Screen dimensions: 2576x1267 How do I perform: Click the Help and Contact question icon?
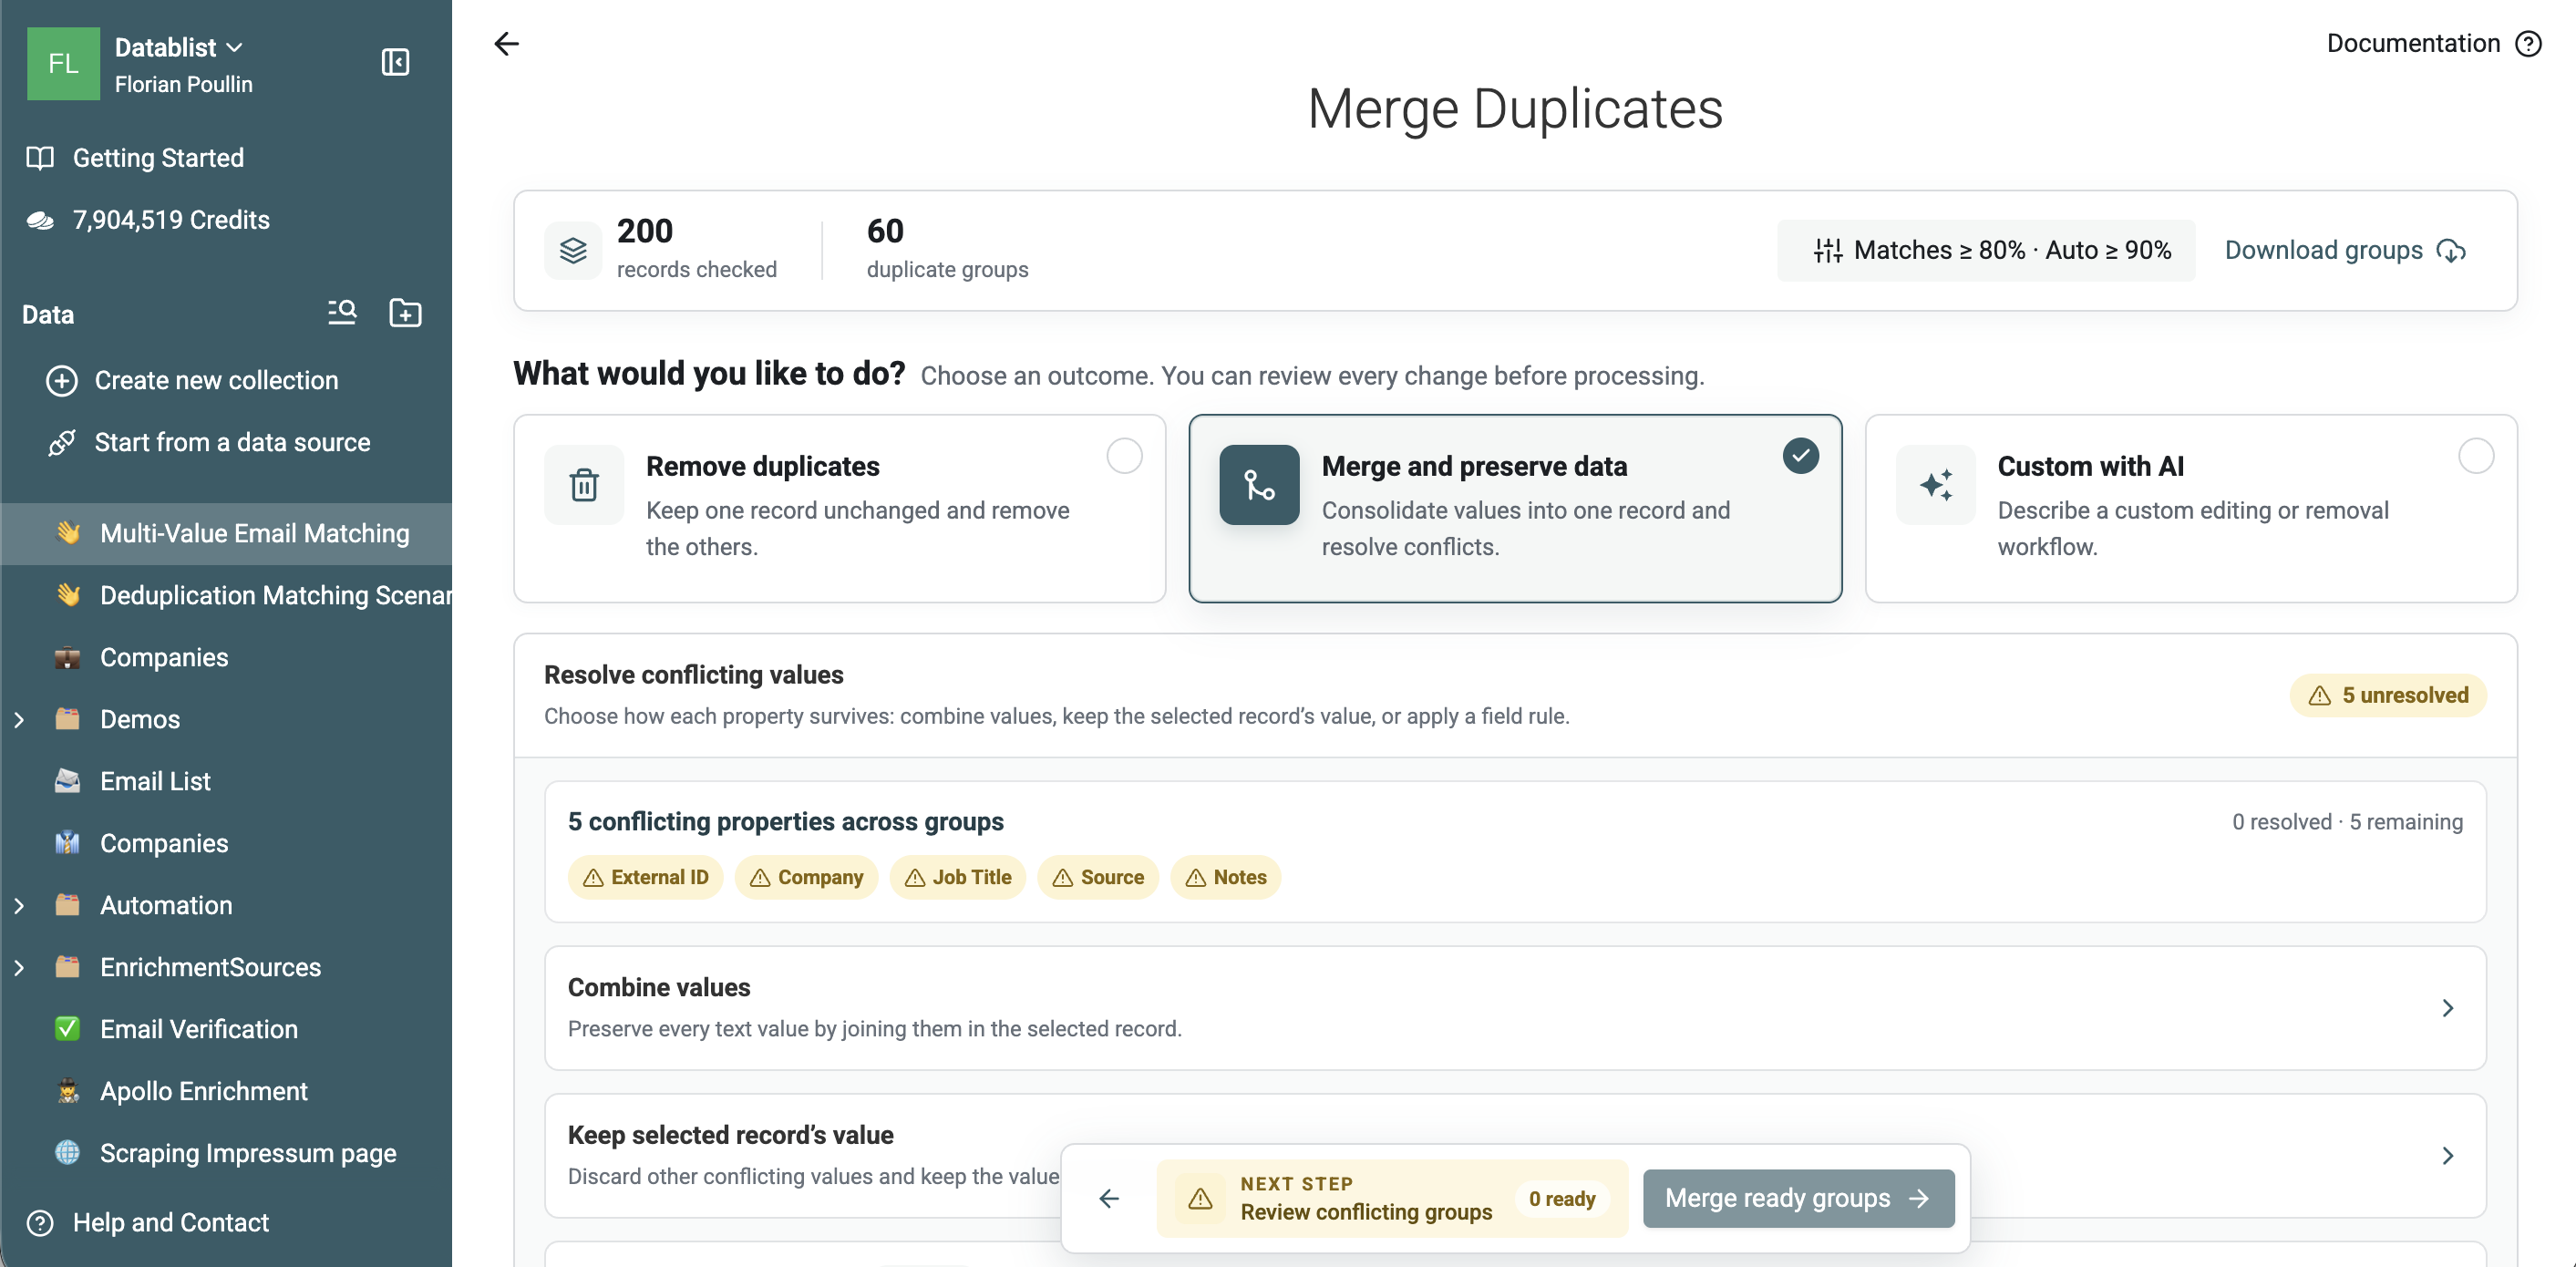click(x=40, y=1222)
